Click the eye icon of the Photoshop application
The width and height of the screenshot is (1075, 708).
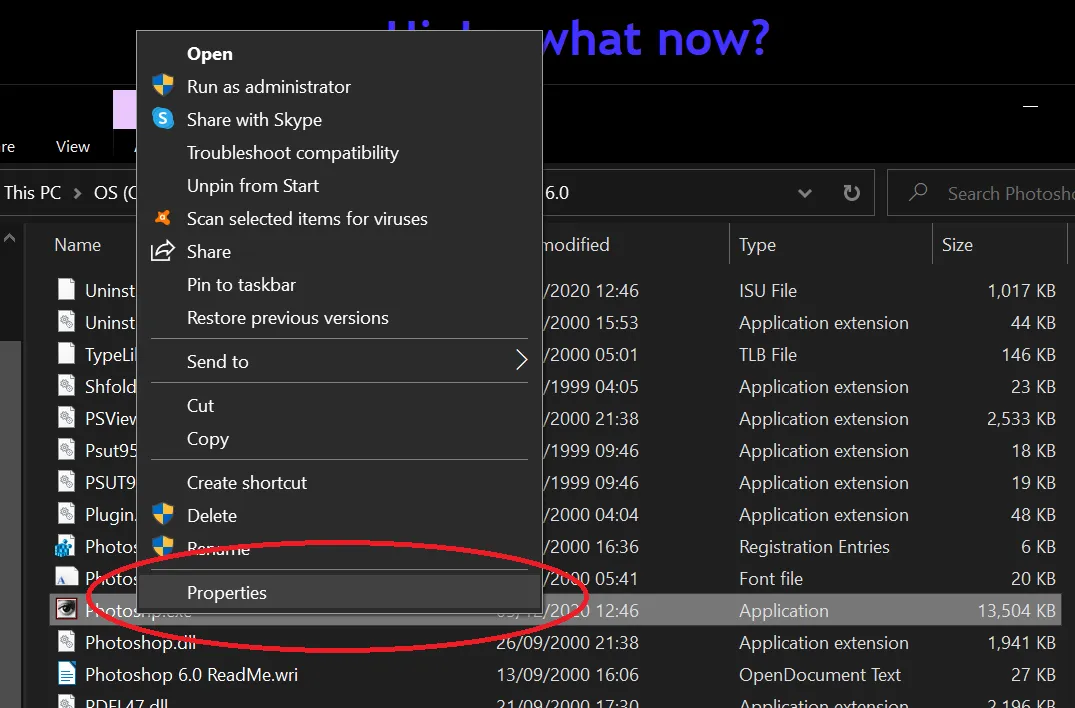click(x=66, y=610)
